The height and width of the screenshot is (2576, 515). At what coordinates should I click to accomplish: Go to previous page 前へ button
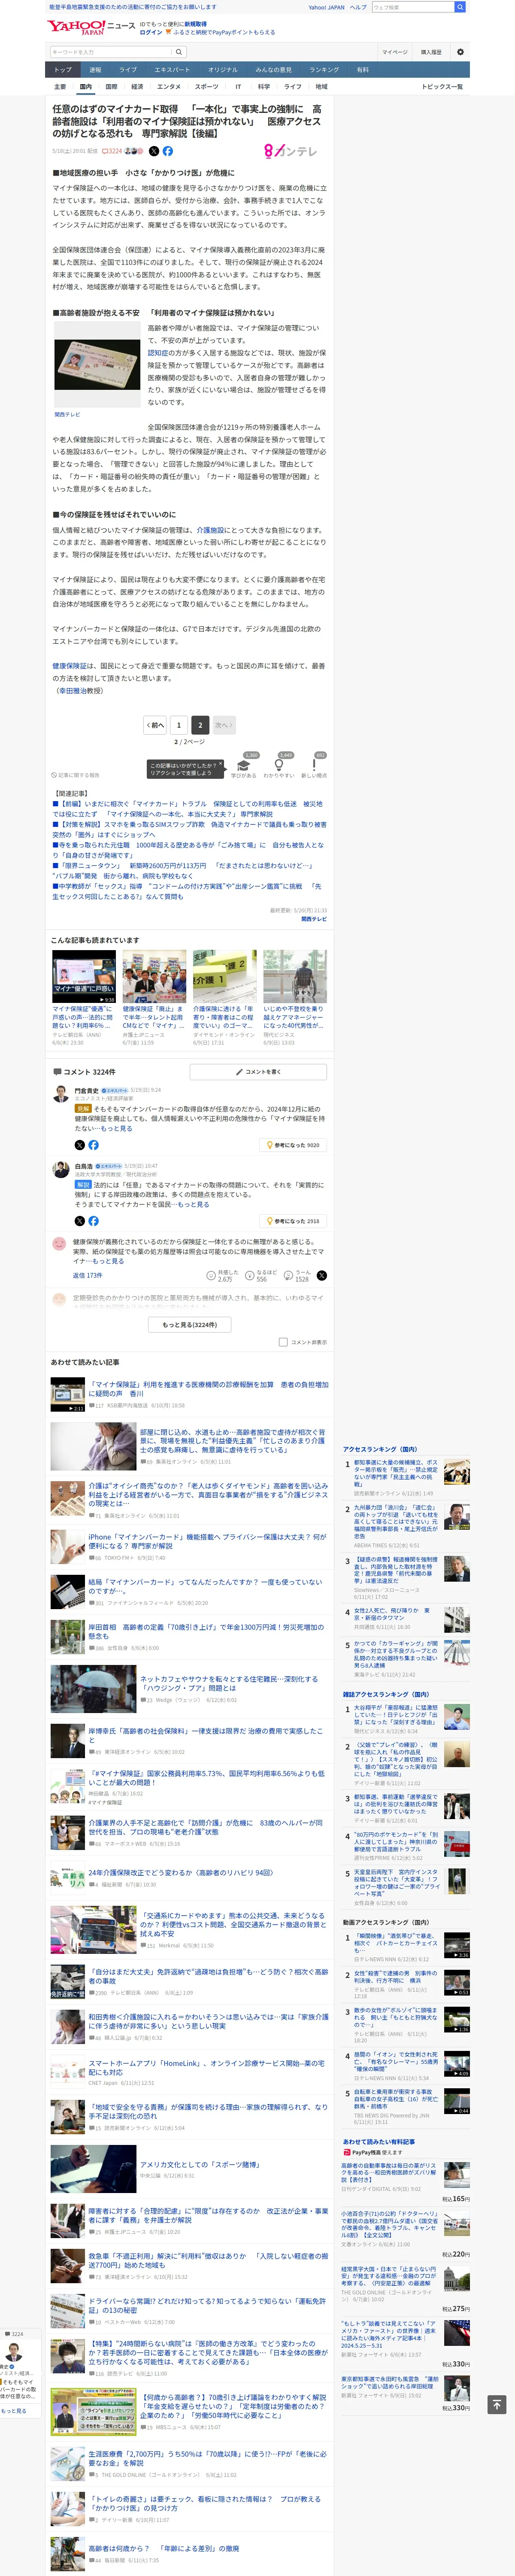tap(155, 725)
